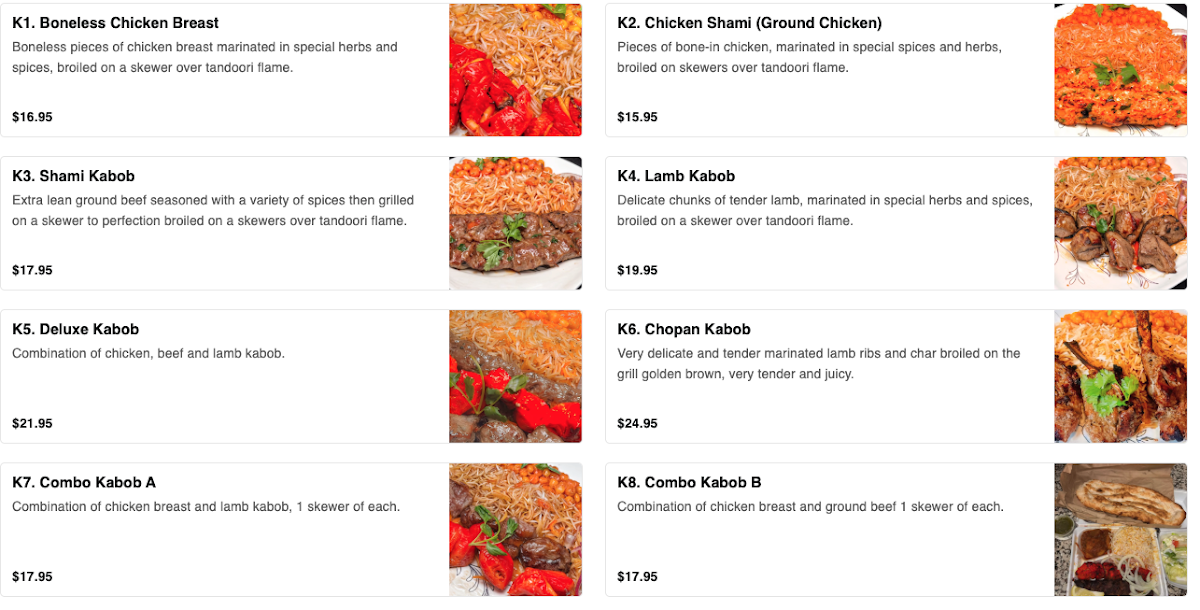
Task: Open the 'K6. Chopan Kabob' heading
Action: point(683,329)
